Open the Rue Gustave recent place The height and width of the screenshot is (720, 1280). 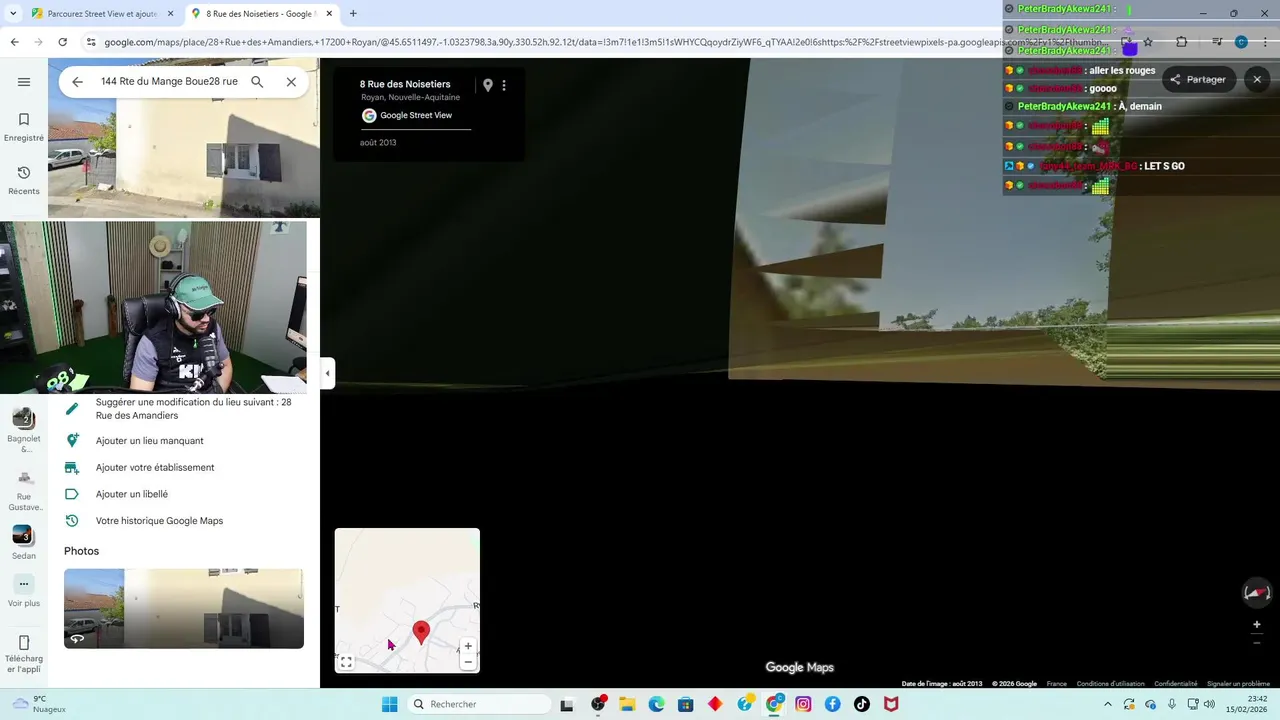click(x=24, y=490)
